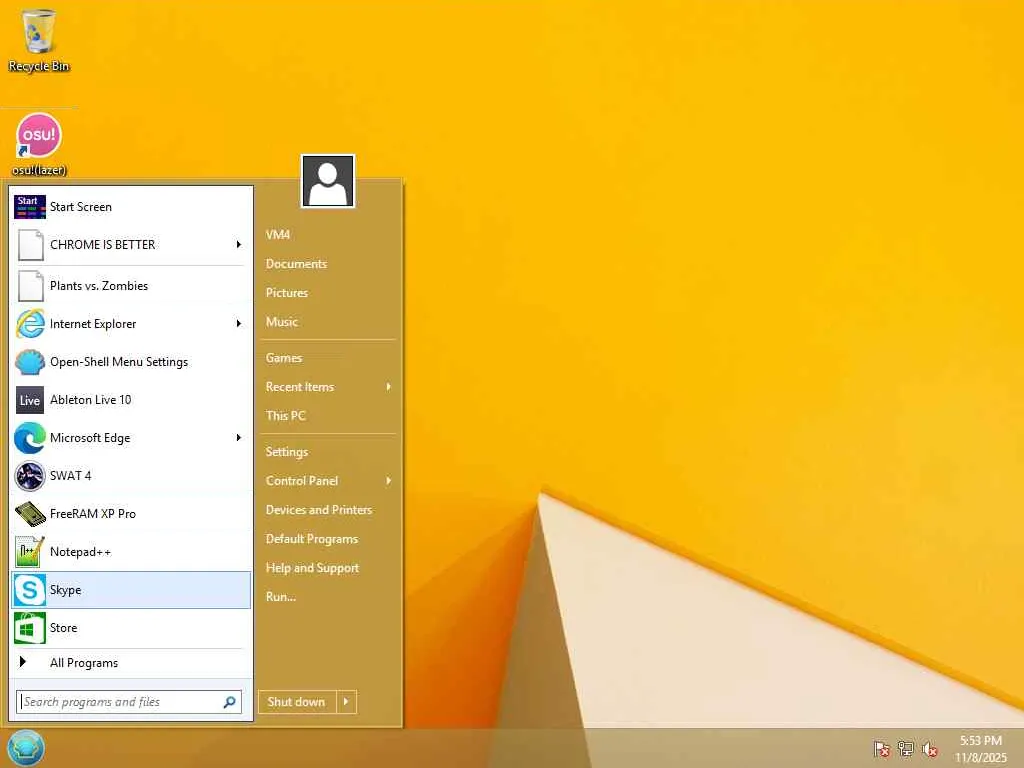Click the Microsoft Edge logo icon
The image size is (1024, 768).
point(30,438)
